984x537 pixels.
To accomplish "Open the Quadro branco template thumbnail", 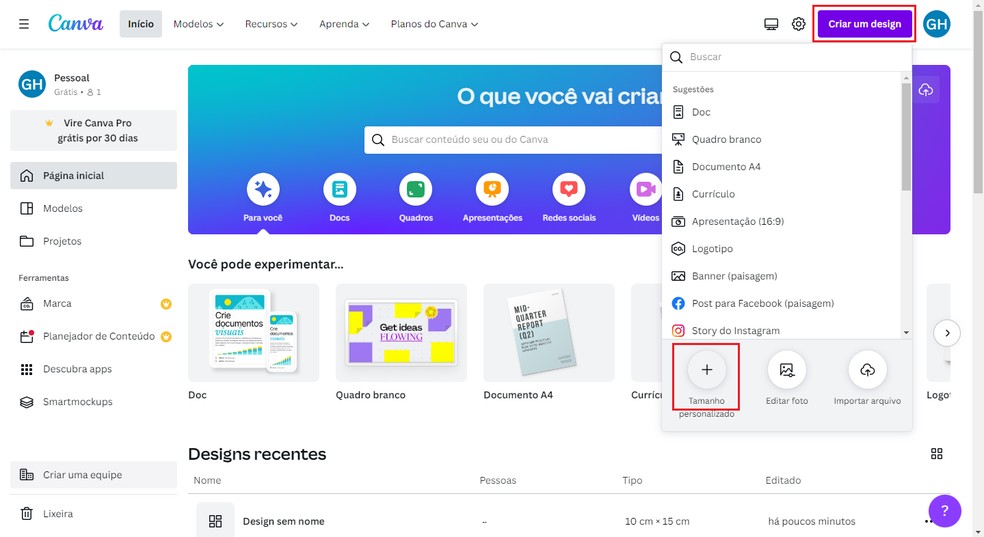I will (401, 332).
